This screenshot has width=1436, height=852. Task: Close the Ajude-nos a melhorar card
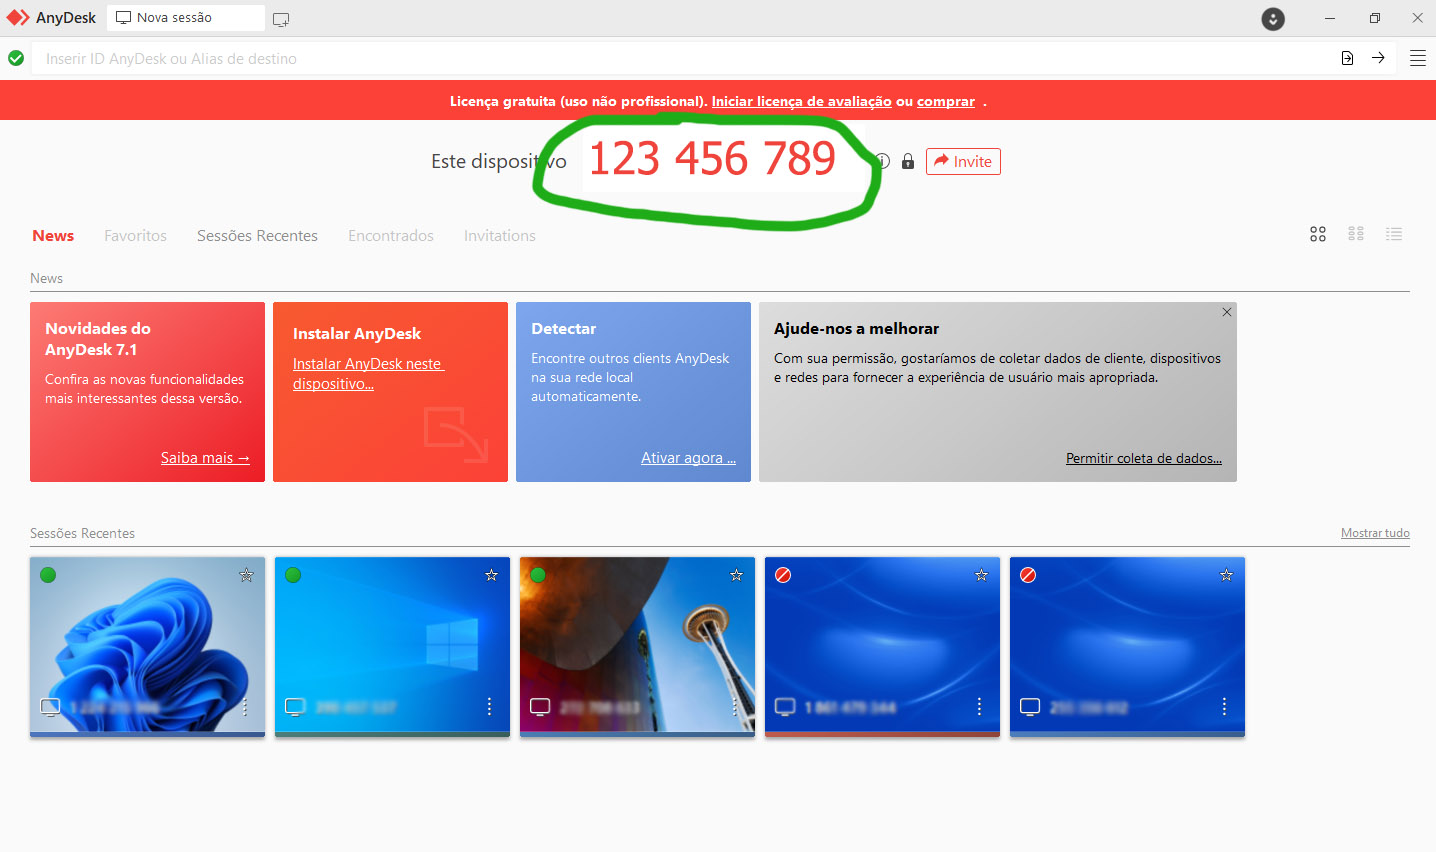[1227, 313]
